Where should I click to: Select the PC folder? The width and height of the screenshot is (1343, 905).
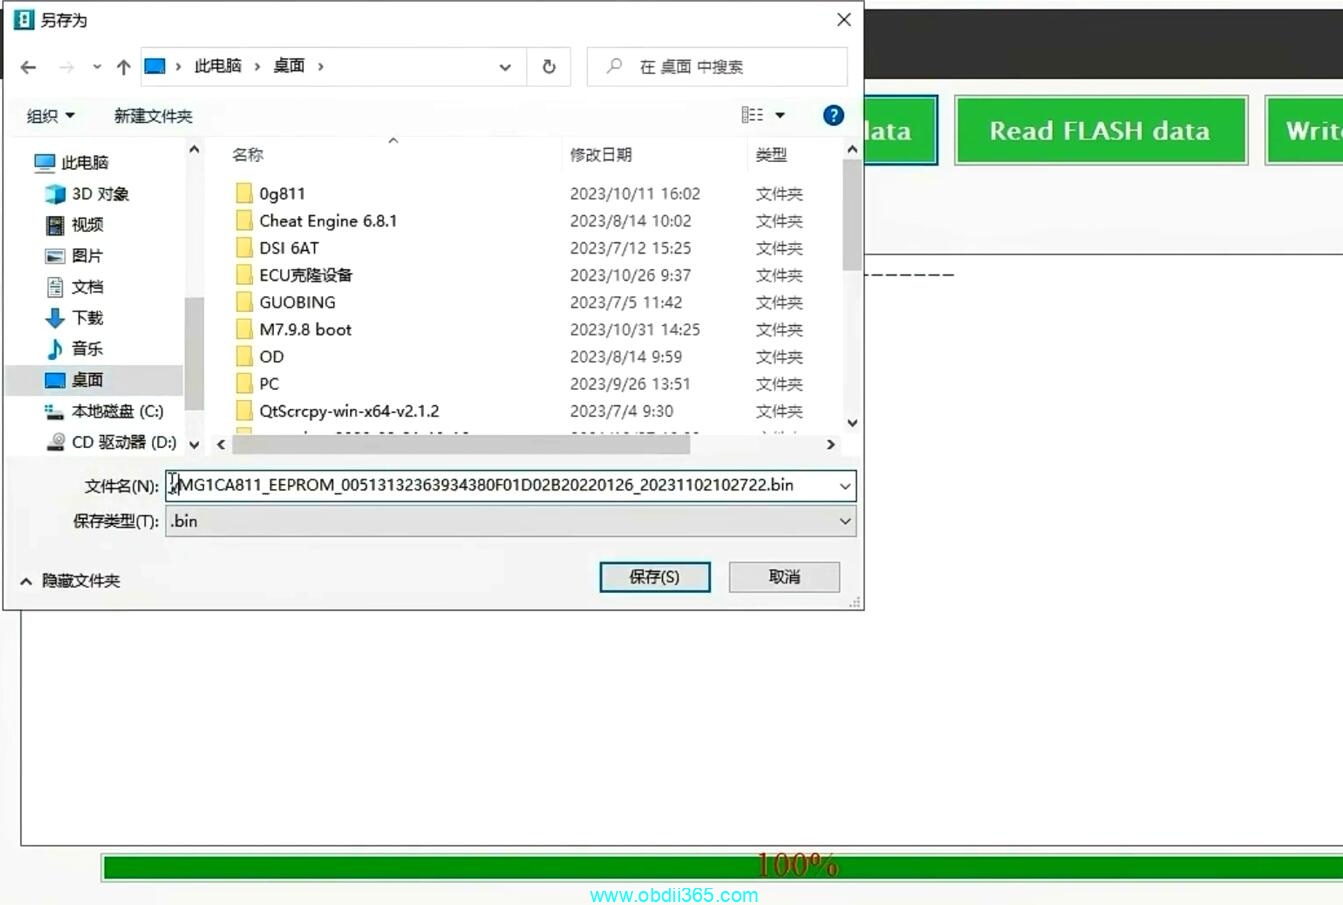[x=258, y=383]
